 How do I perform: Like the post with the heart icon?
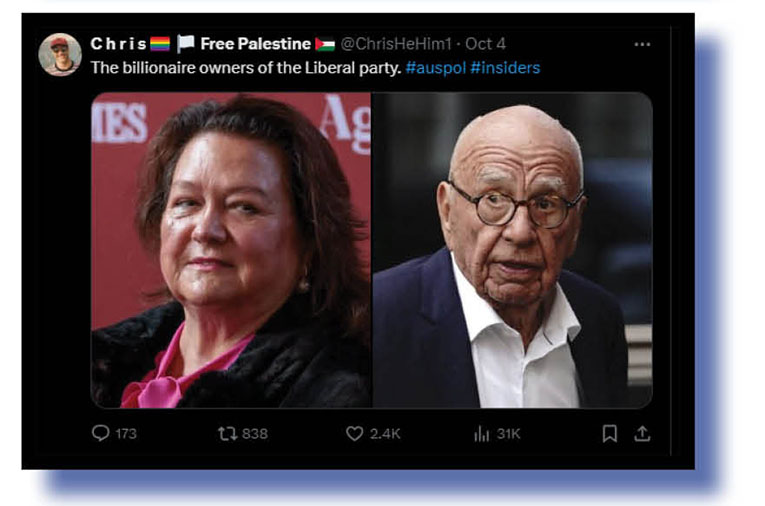355,433
